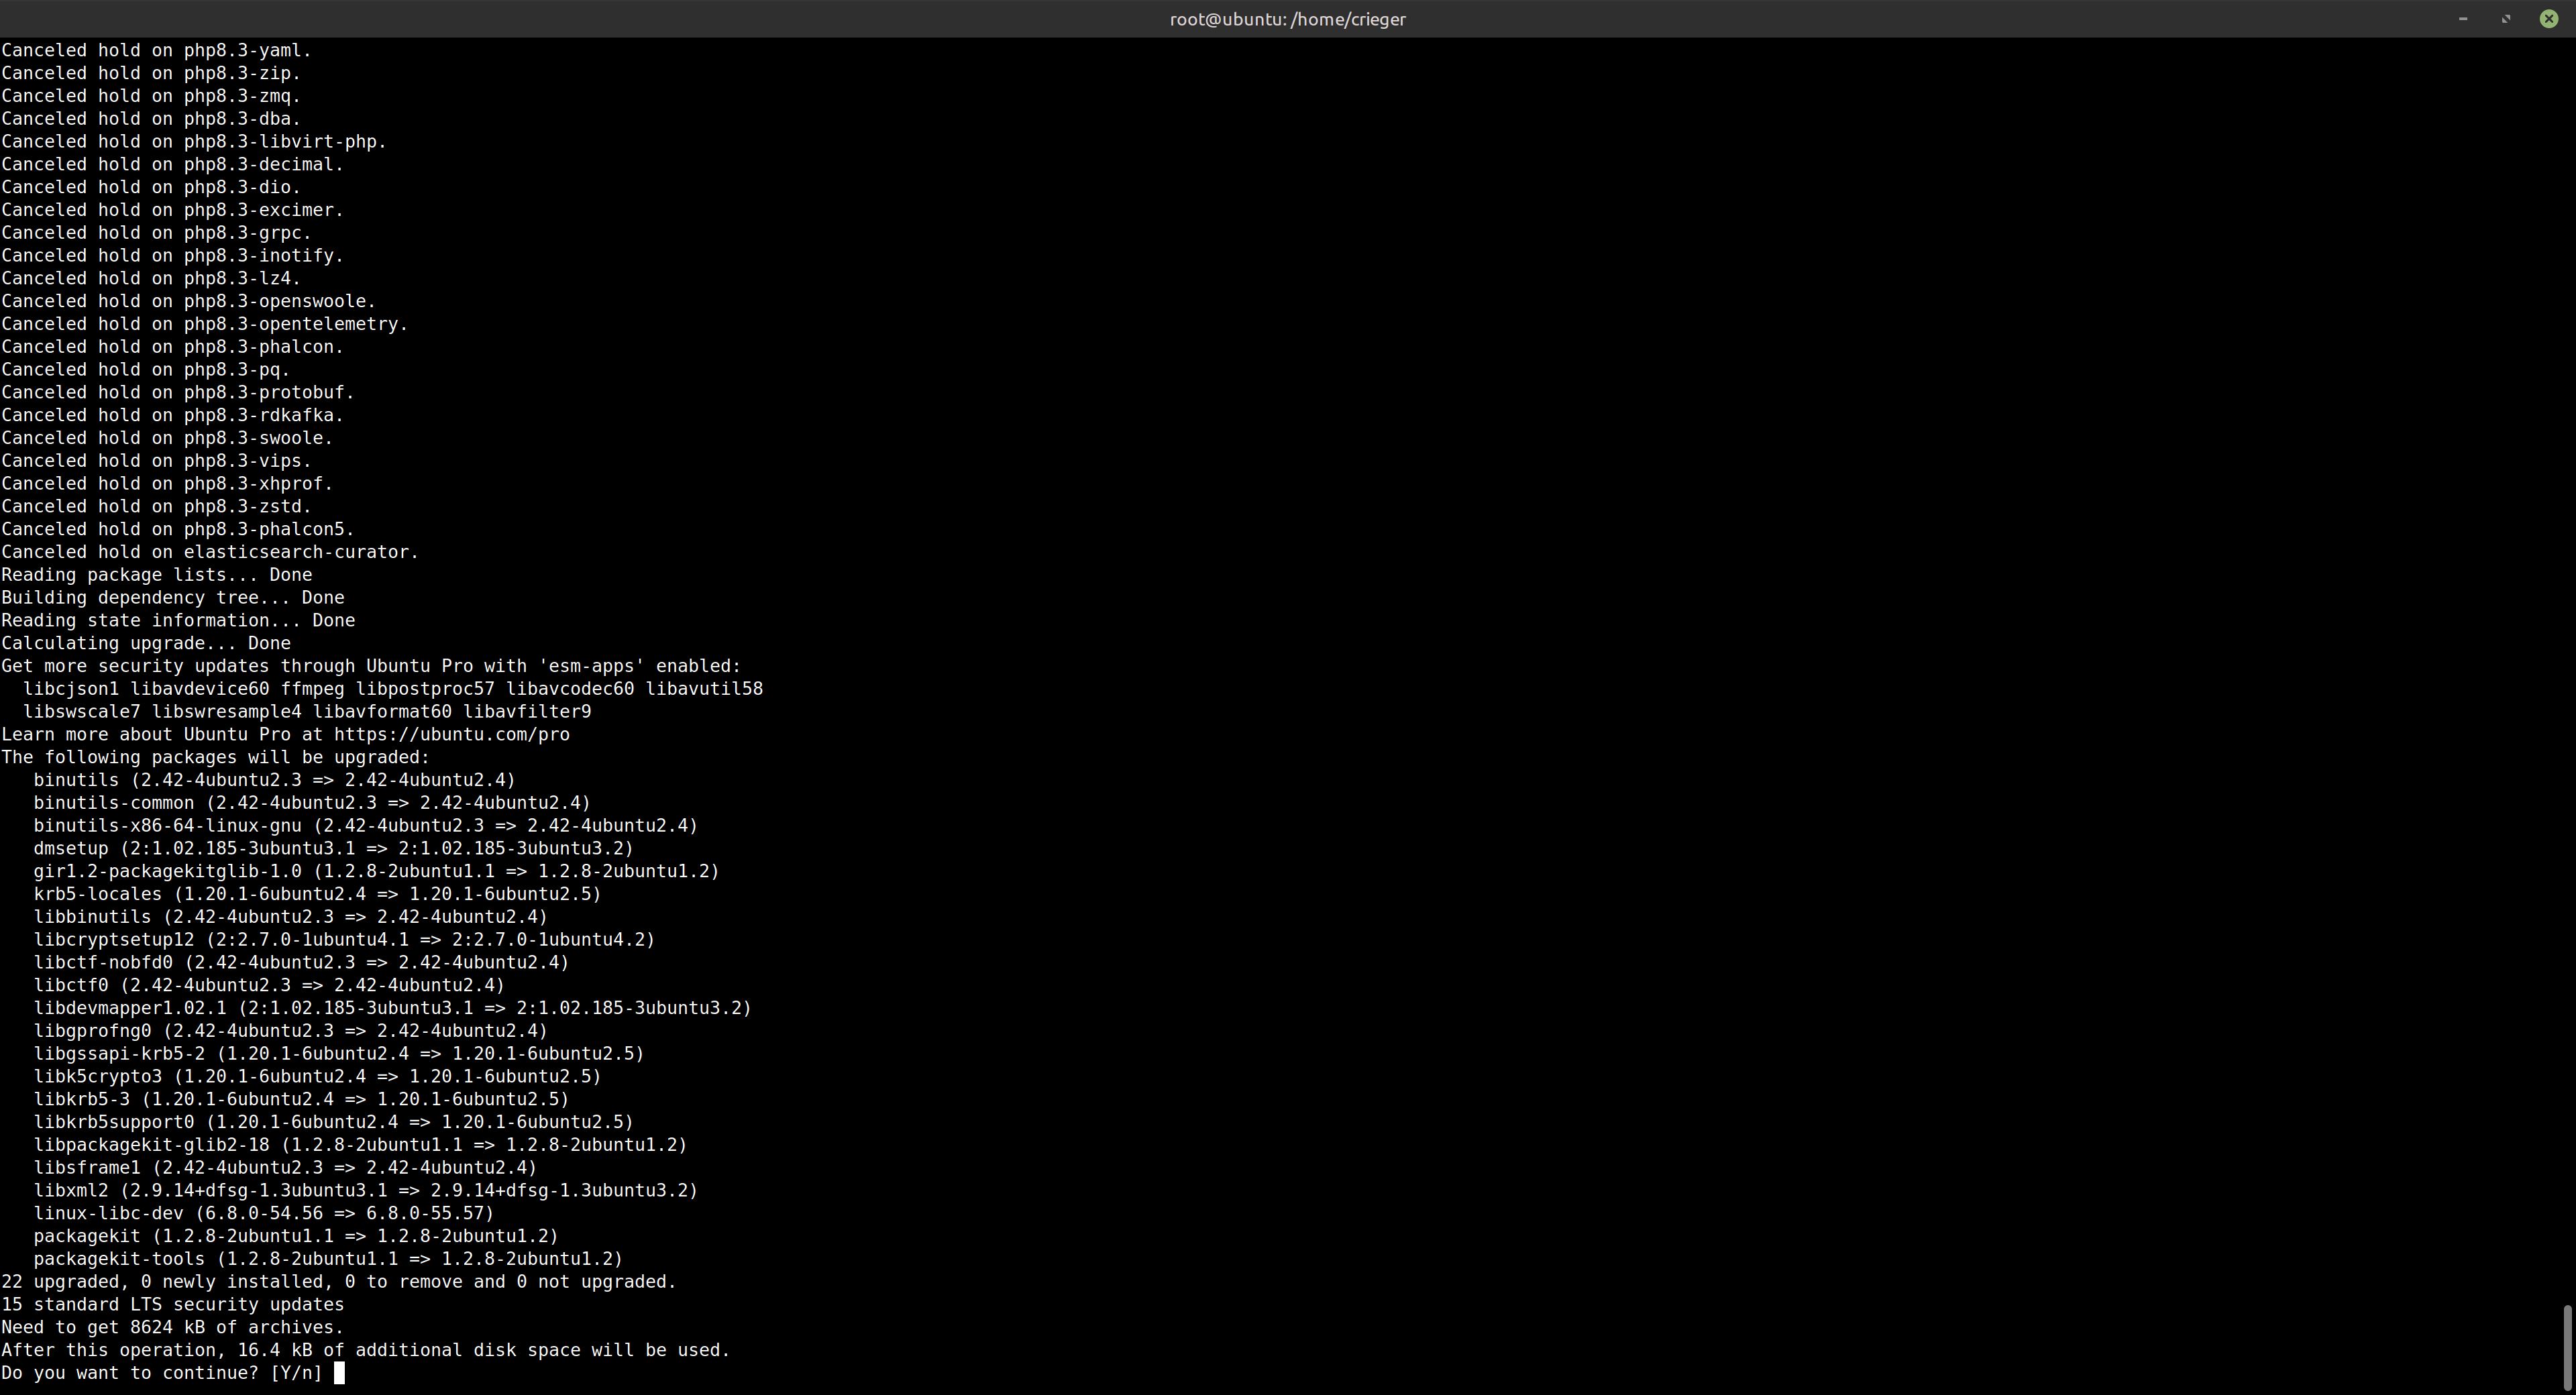Click 'Canceled hold on php8.3-grpc.' line
Image resolution: width=2576 pixels, height=1395 pixels.
[157, 233]
